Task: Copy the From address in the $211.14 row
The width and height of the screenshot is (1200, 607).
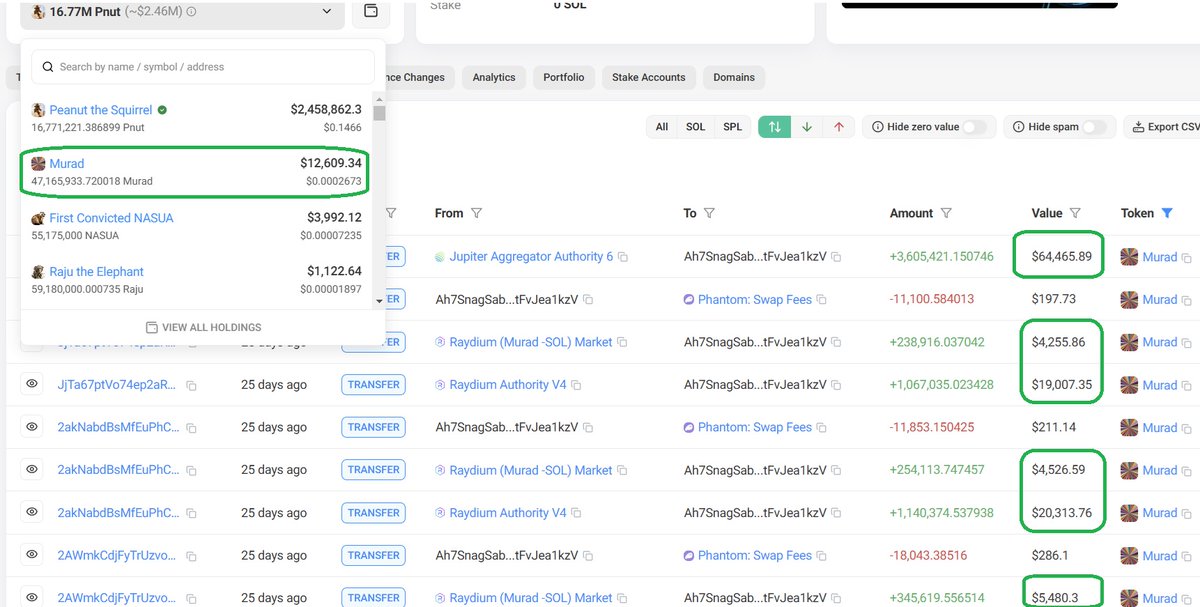Action: pos(588,428)
